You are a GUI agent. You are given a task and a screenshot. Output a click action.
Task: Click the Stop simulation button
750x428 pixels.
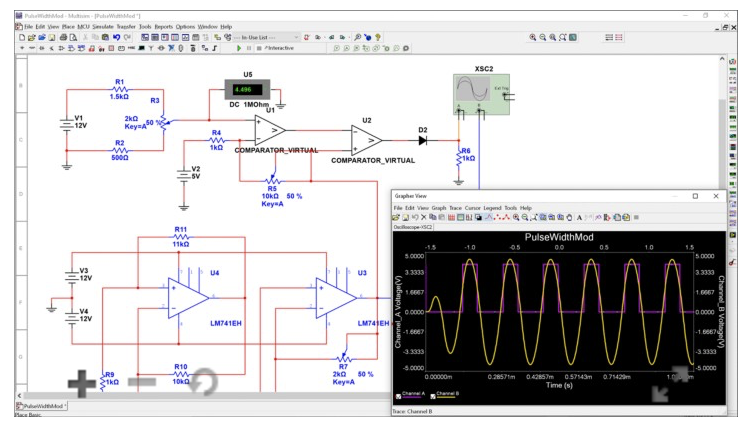[x=259, y=48]
